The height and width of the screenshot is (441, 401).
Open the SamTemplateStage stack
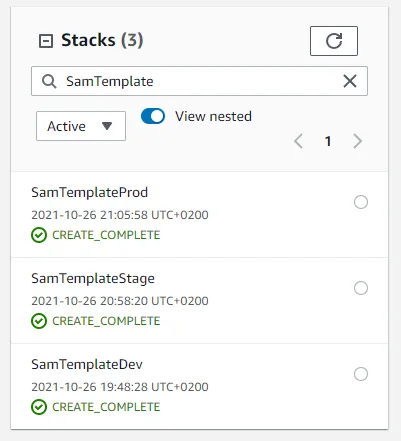click(93, 279)
